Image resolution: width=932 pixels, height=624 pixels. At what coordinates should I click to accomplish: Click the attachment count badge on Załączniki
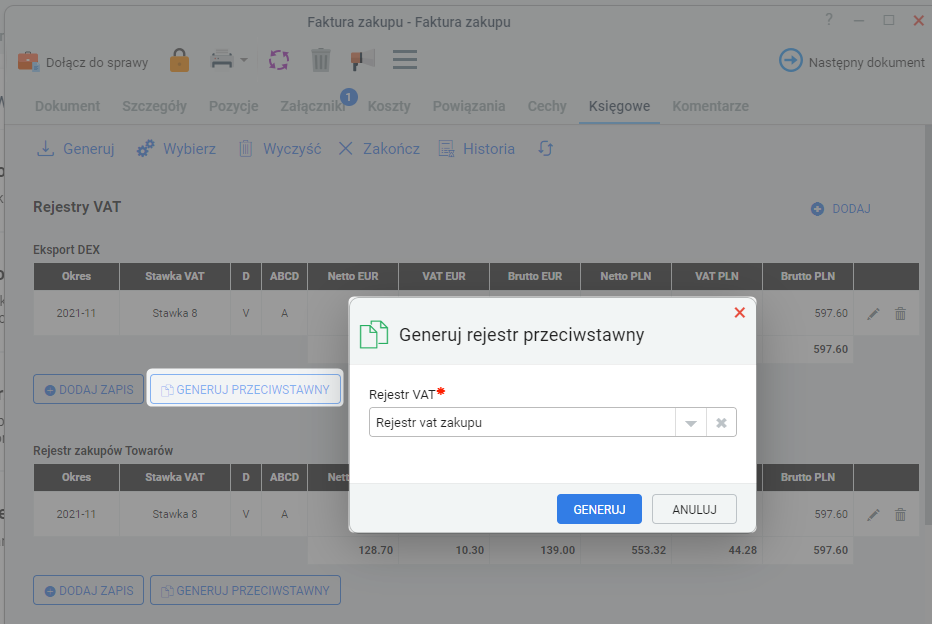pos(349,97)
